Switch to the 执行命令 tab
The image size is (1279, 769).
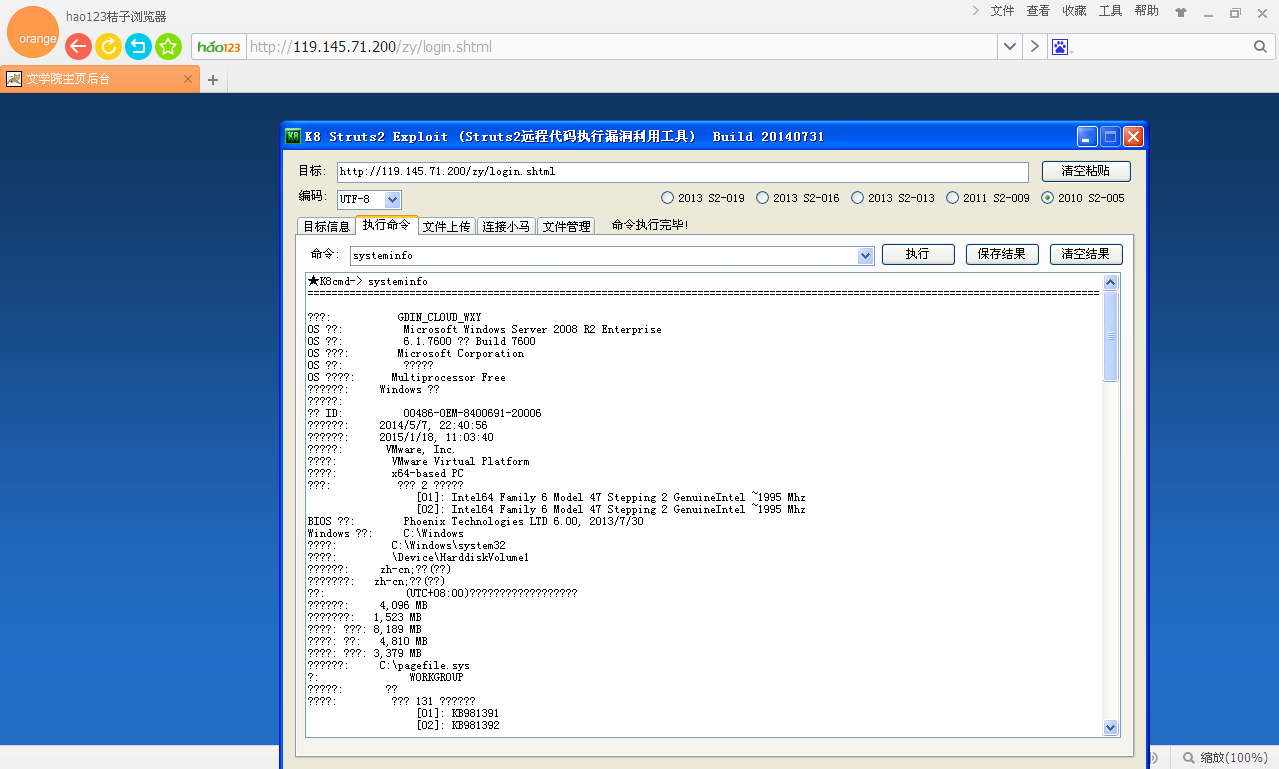[386, 225]
